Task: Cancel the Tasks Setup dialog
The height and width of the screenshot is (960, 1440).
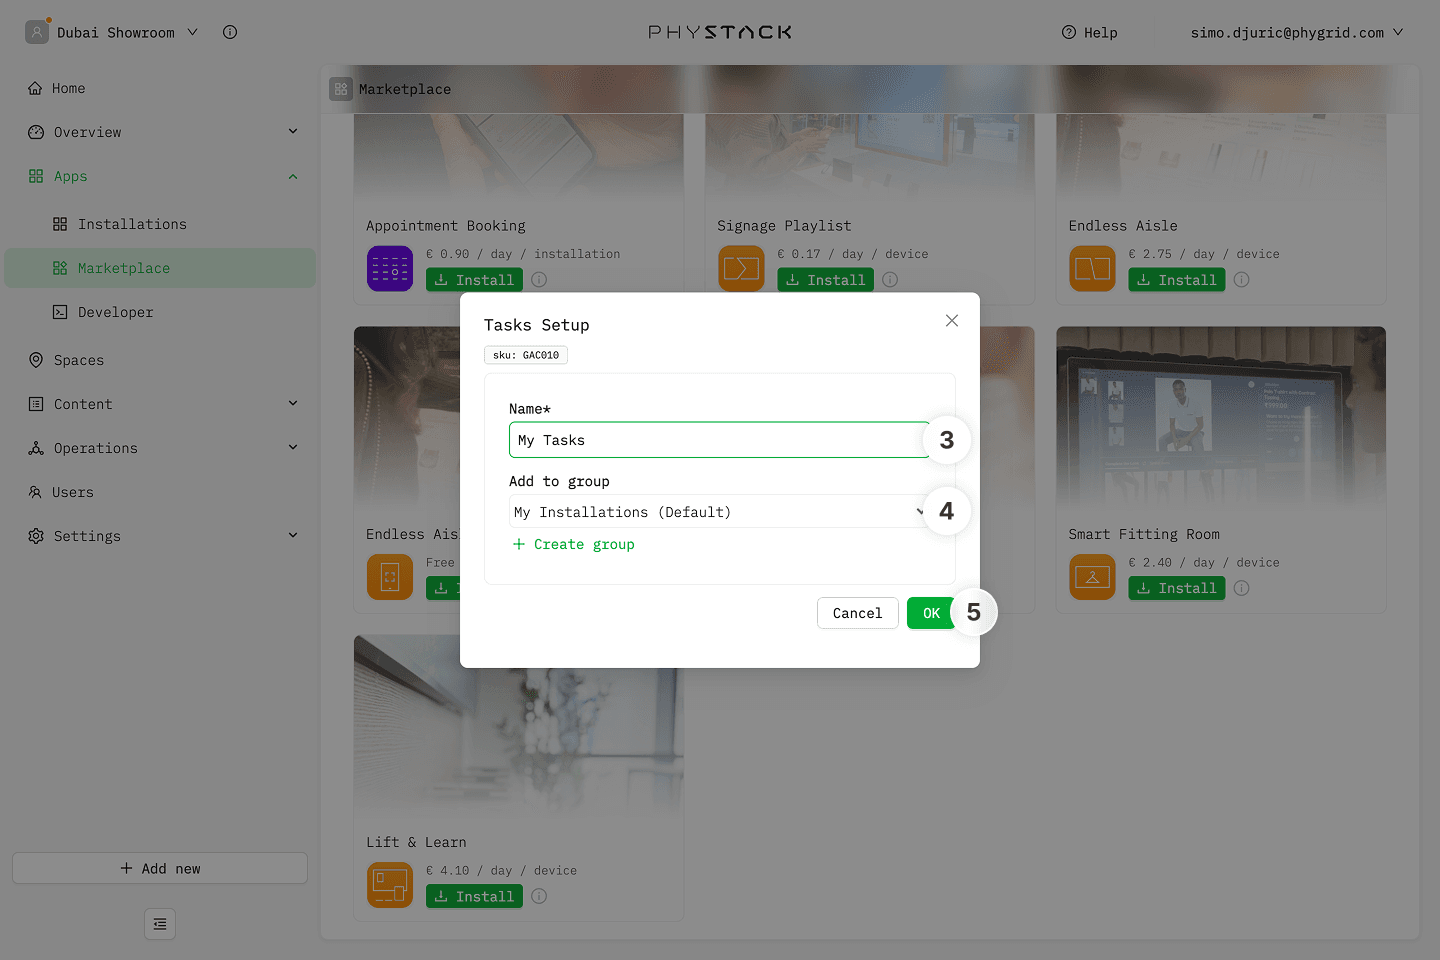Action: click(x=858, y=613)
